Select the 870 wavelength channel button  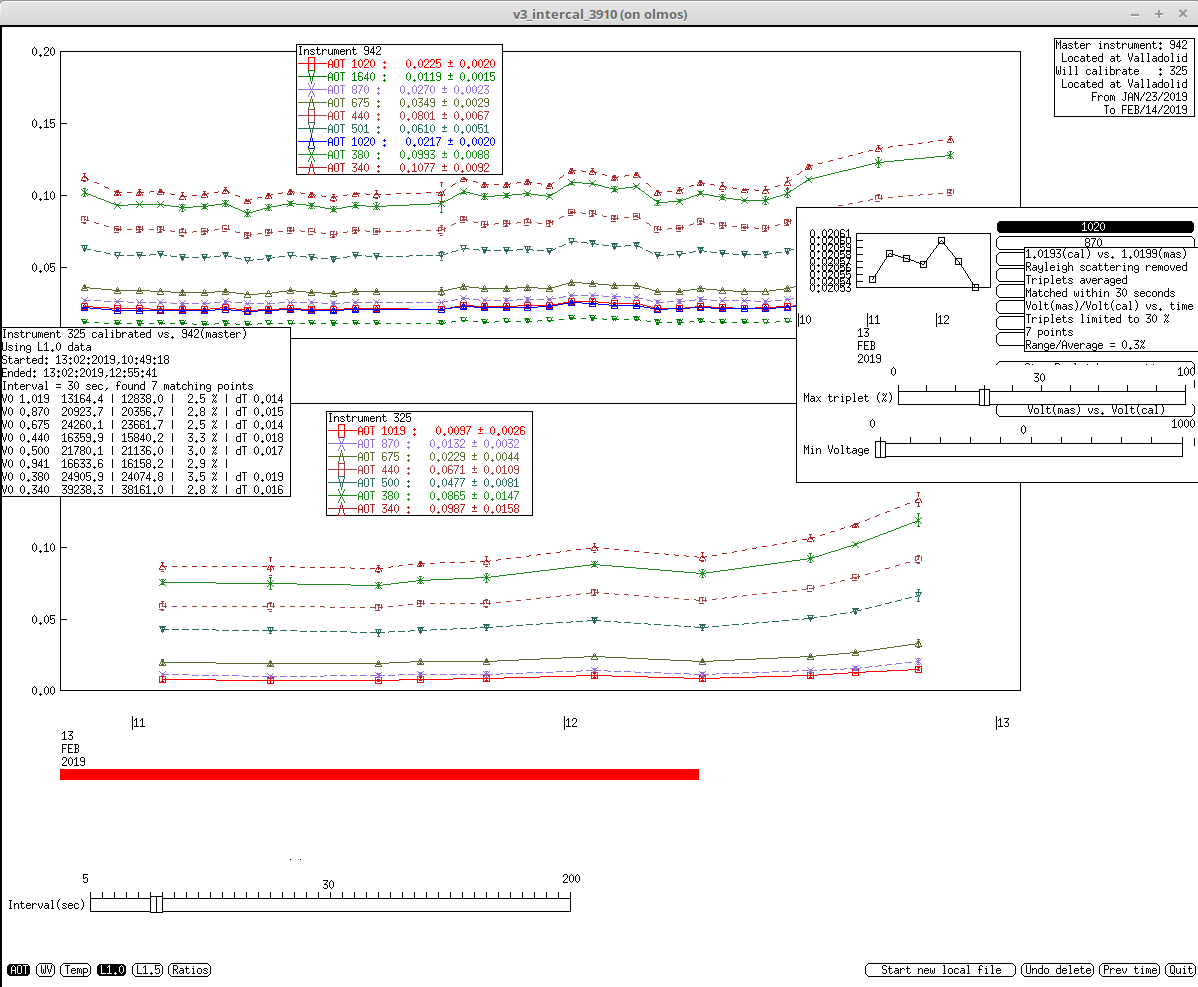click(1095, 242)
